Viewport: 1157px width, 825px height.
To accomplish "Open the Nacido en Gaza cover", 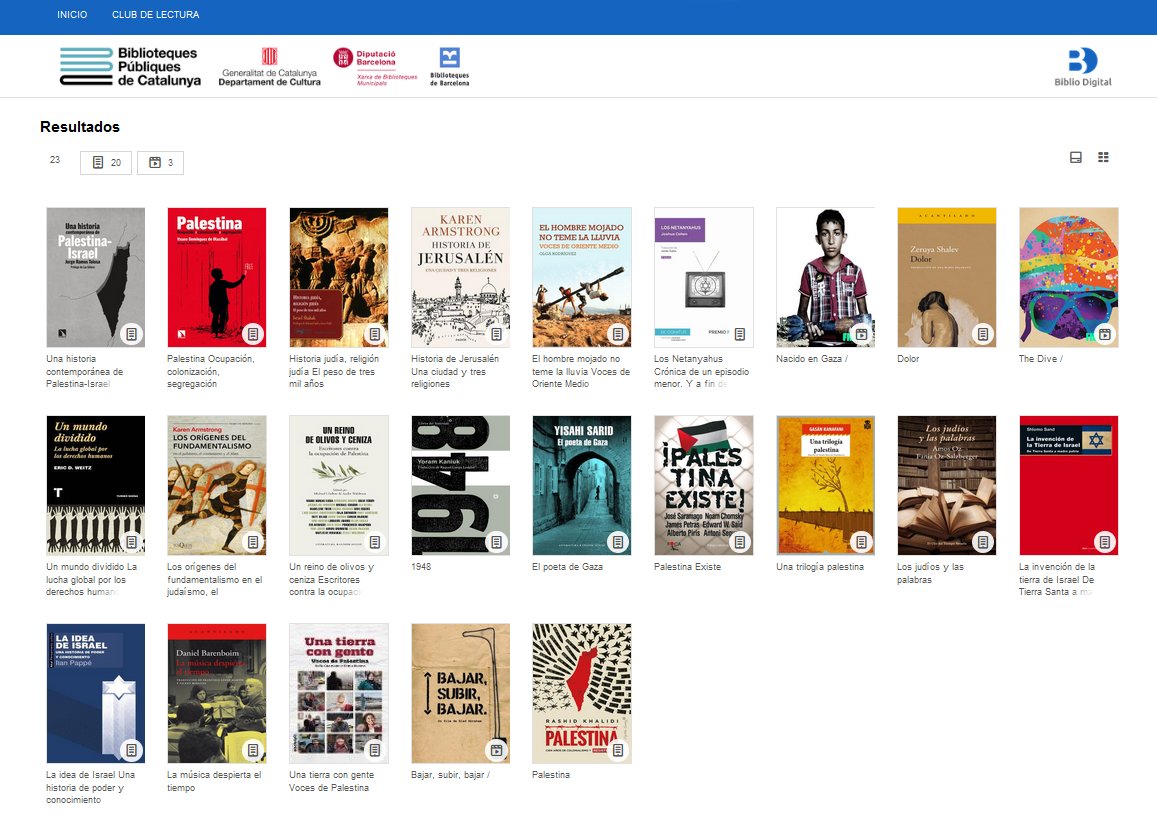I will click(826, 277).
